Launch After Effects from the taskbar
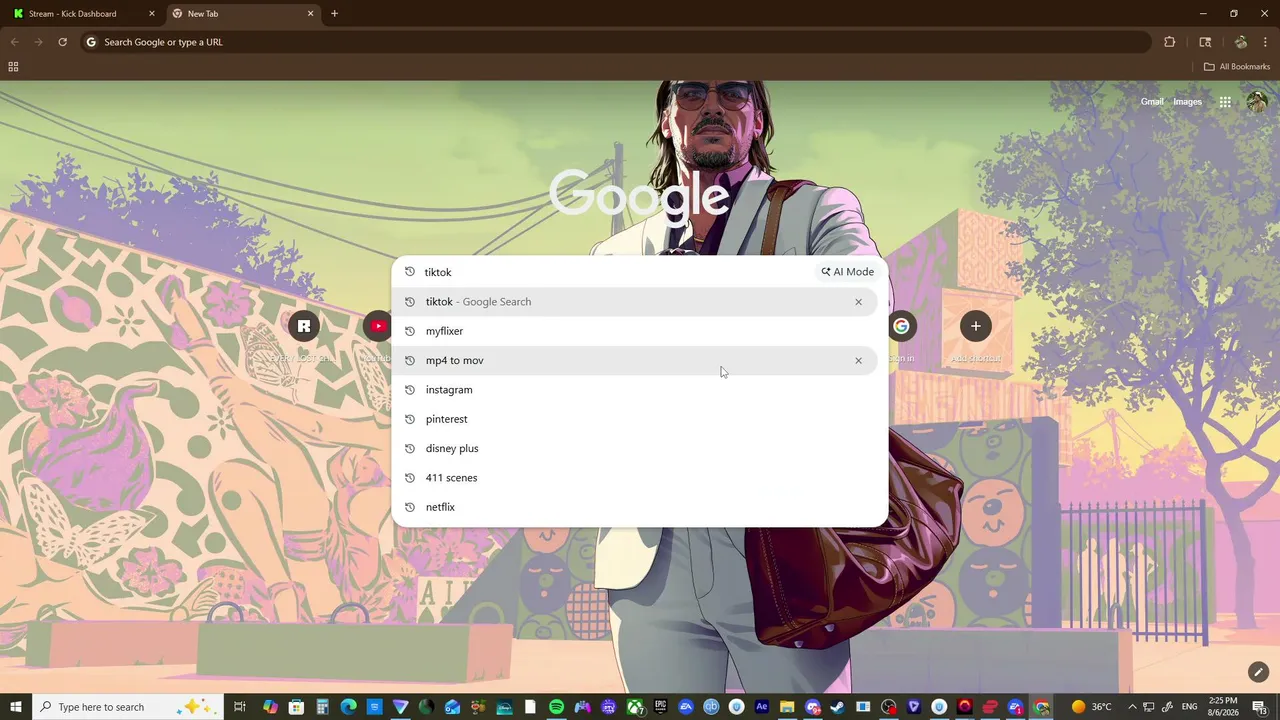The image size is (1280, 720). click(762, 707)
